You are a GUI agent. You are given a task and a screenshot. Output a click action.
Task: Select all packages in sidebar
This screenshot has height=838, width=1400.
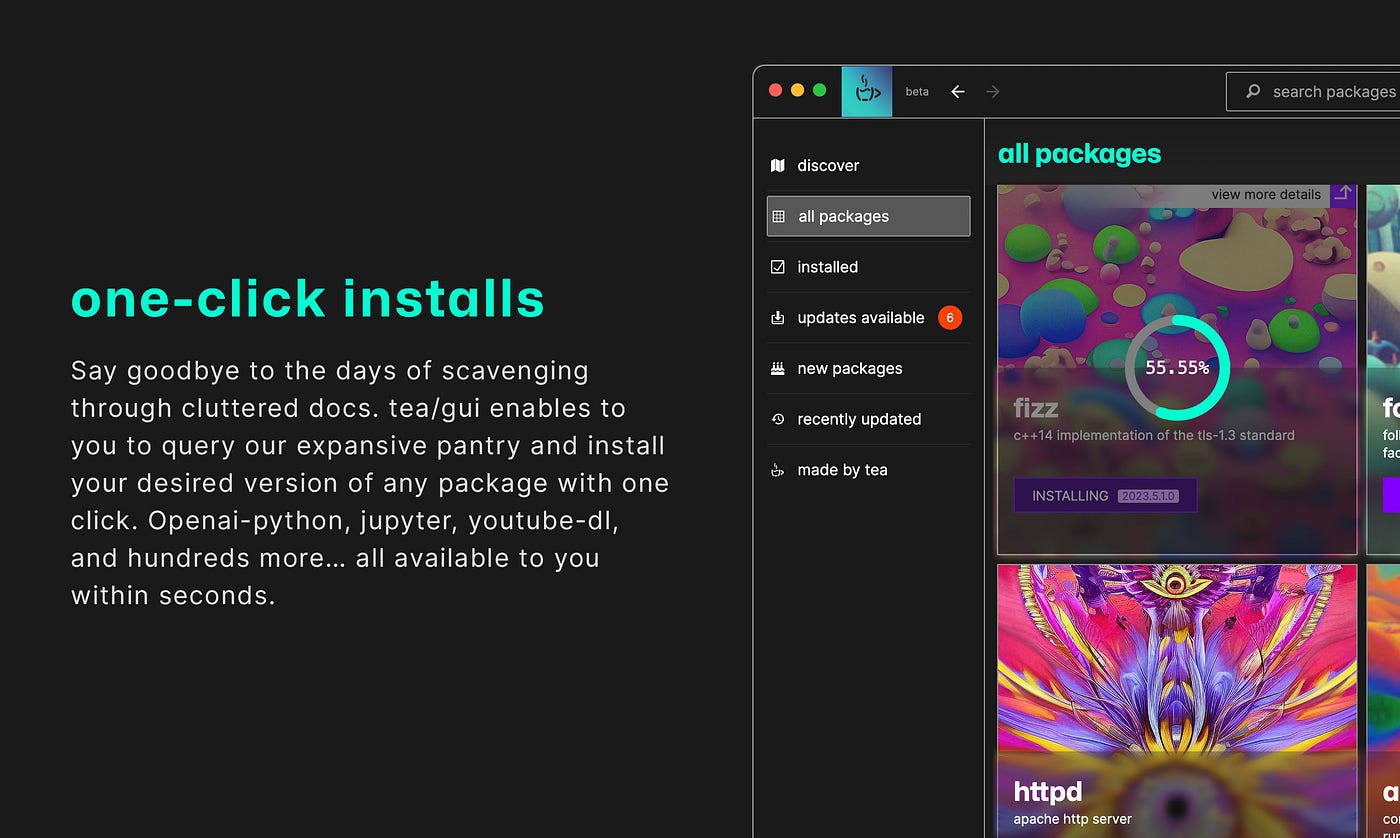coord(868,216)
